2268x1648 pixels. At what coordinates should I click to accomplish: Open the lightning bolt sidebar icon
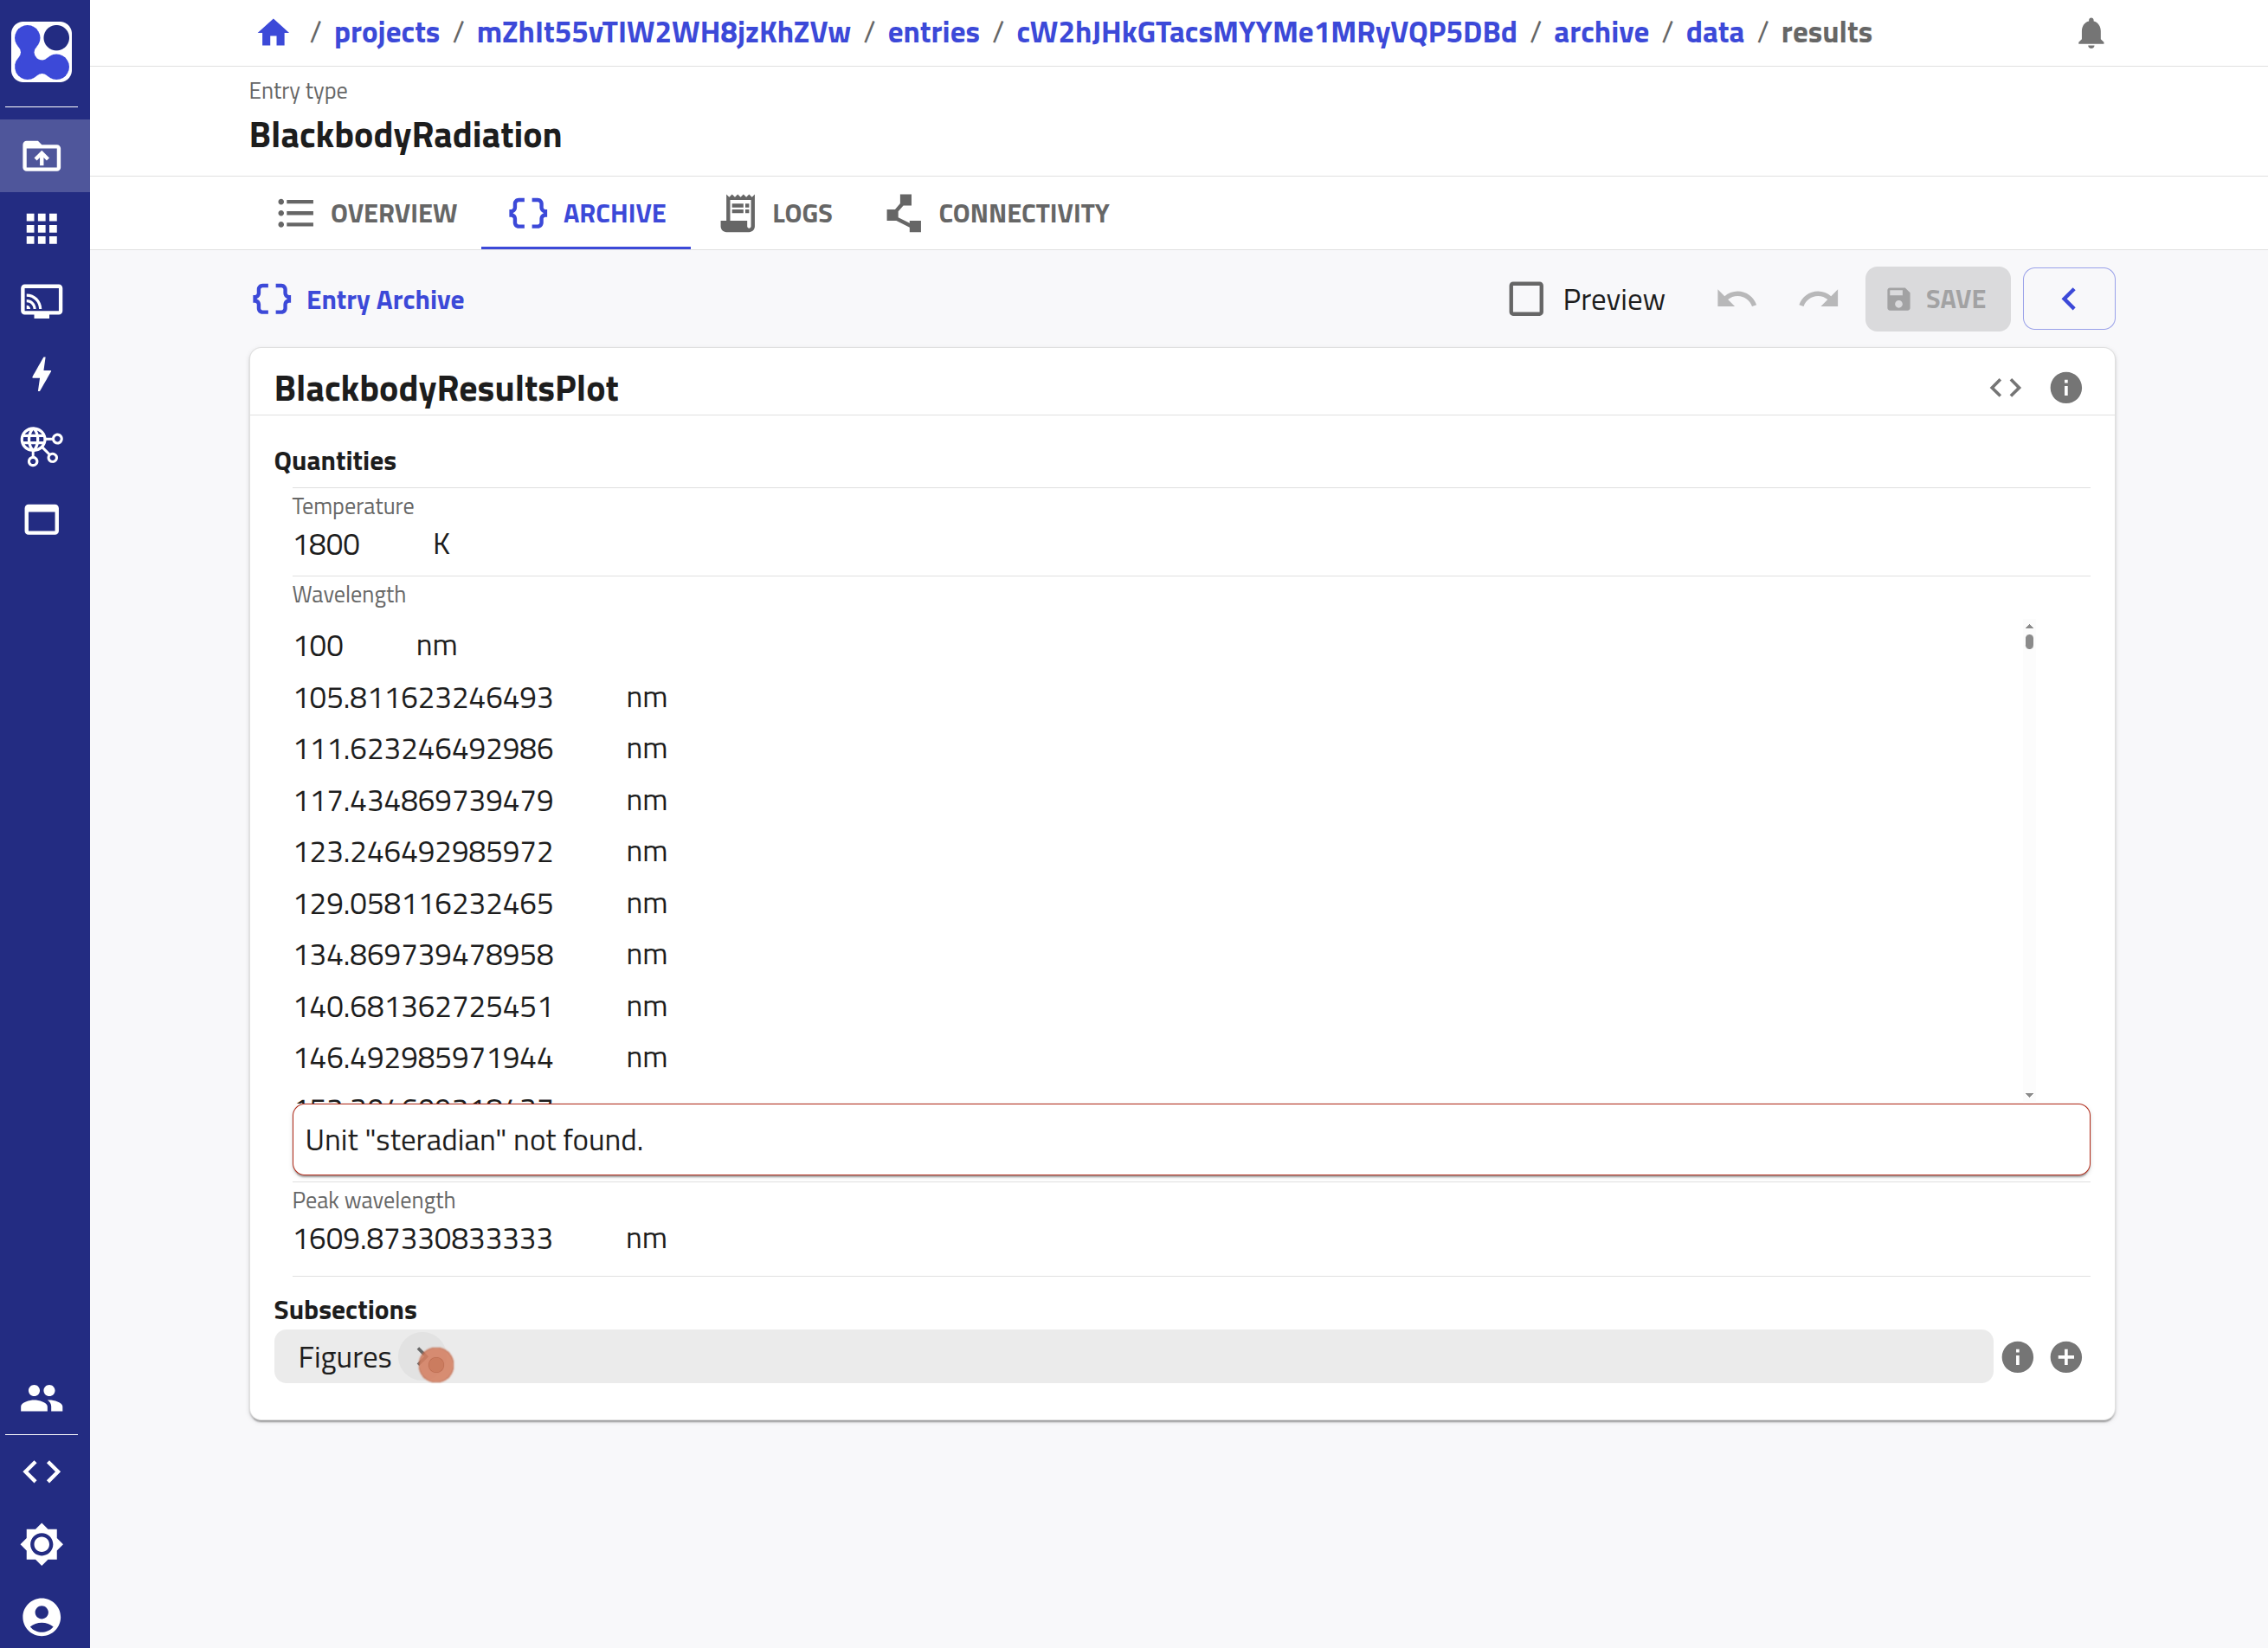(42, 374)
